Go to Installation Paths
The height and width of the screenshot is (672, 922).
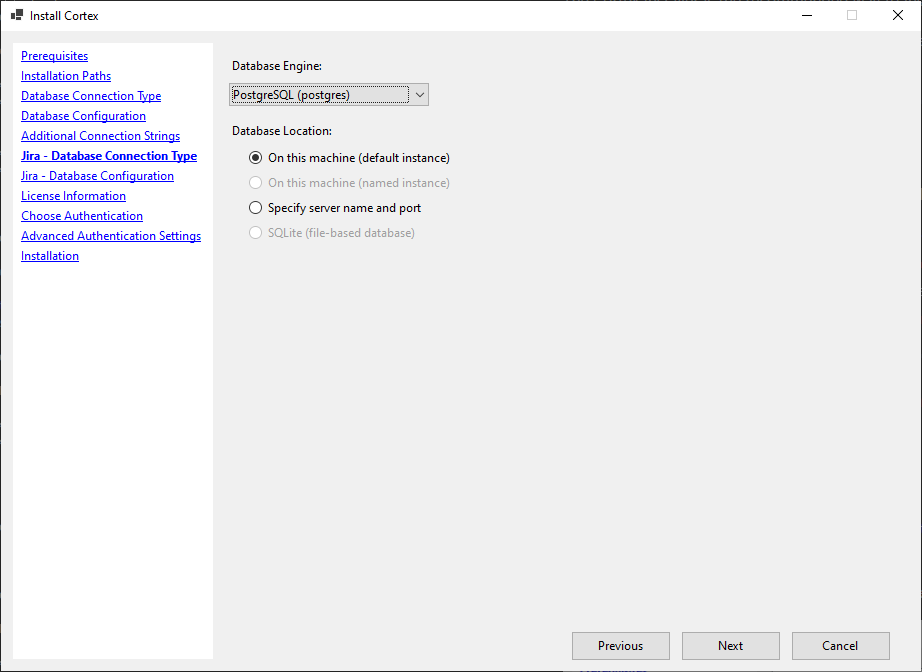[65, 75]
